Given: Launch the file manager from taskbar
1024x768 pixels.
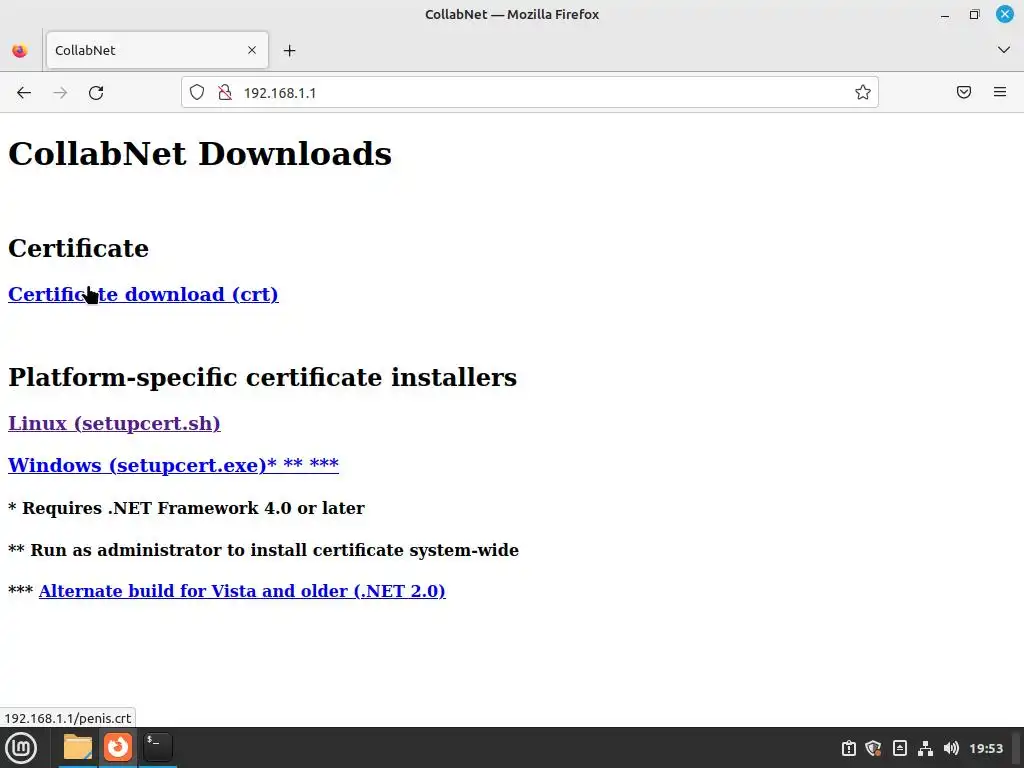Looking at the screenshot, I should tap(78, 747).
